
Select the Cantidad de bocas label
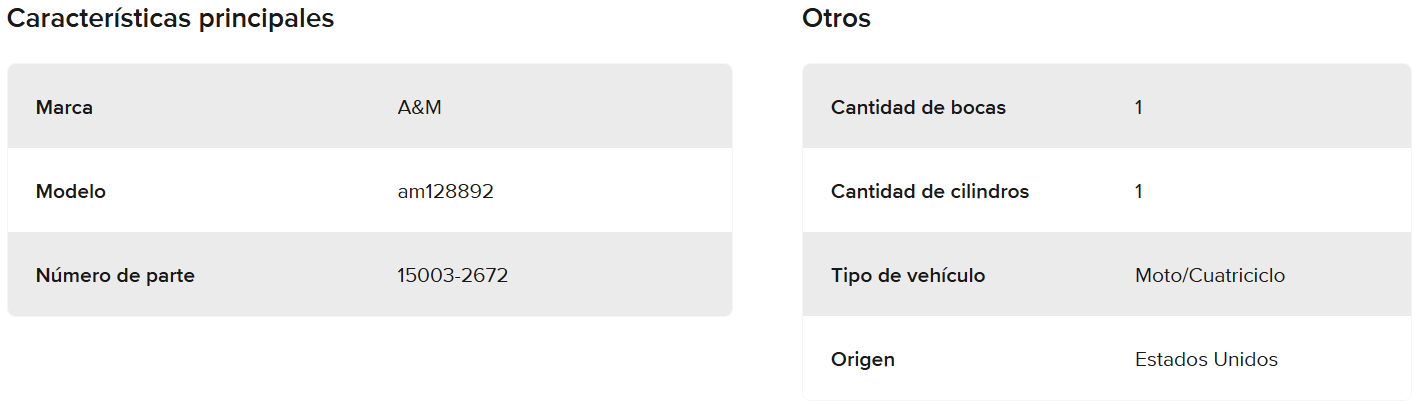pos(918,108)
